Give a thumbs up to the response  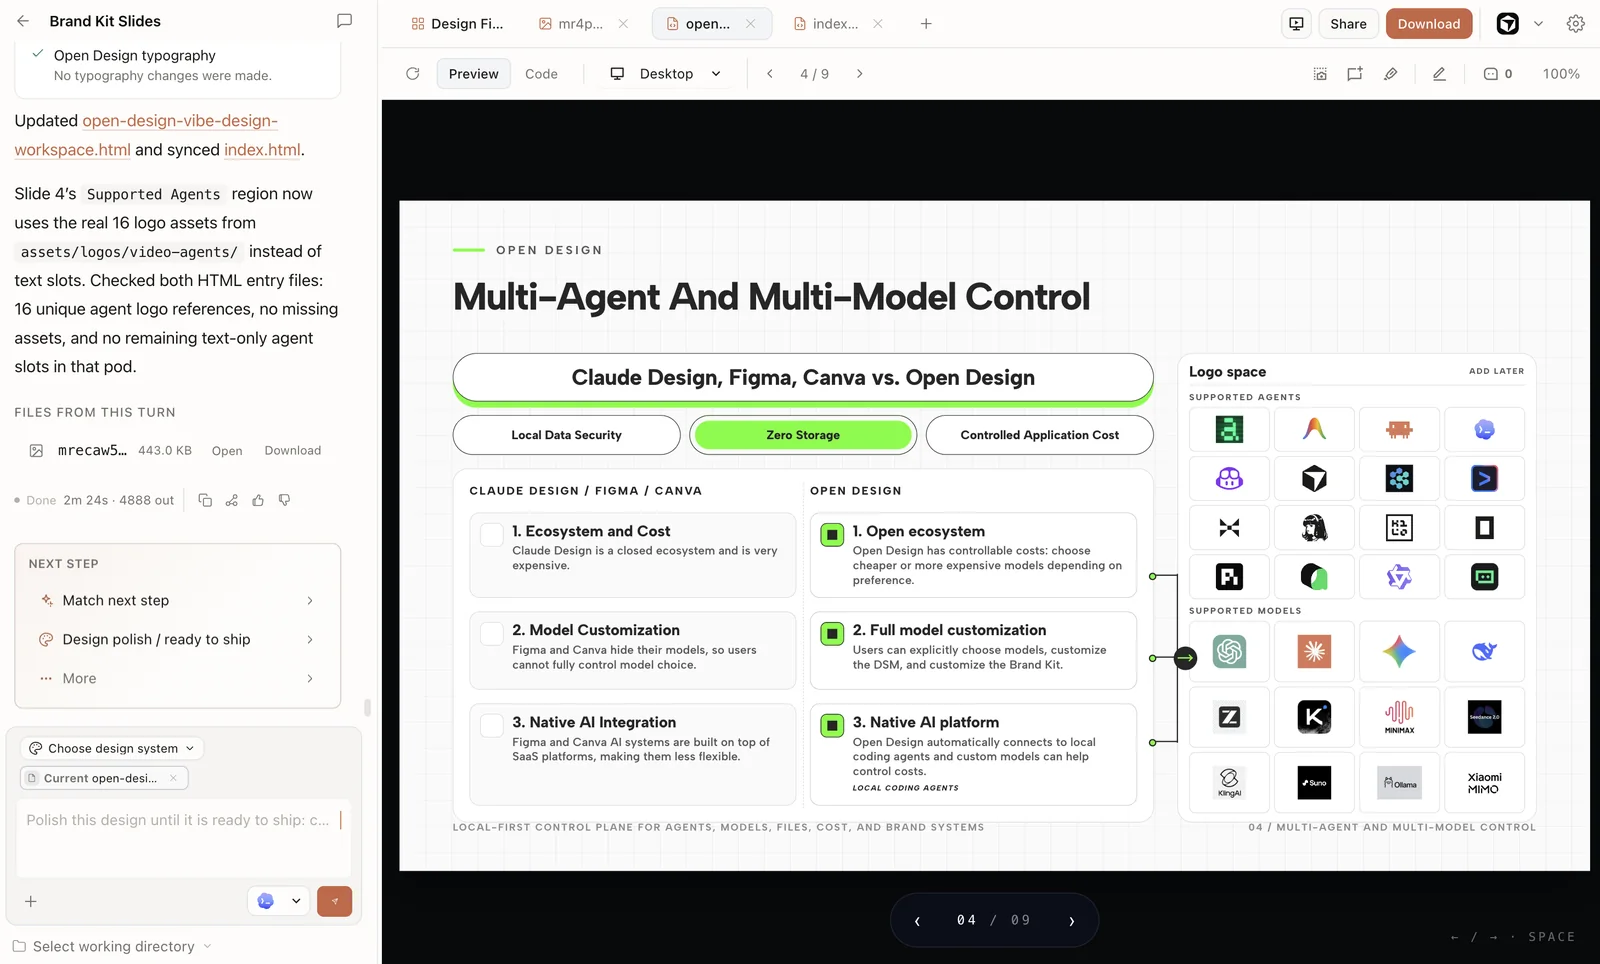pos(258,500)
